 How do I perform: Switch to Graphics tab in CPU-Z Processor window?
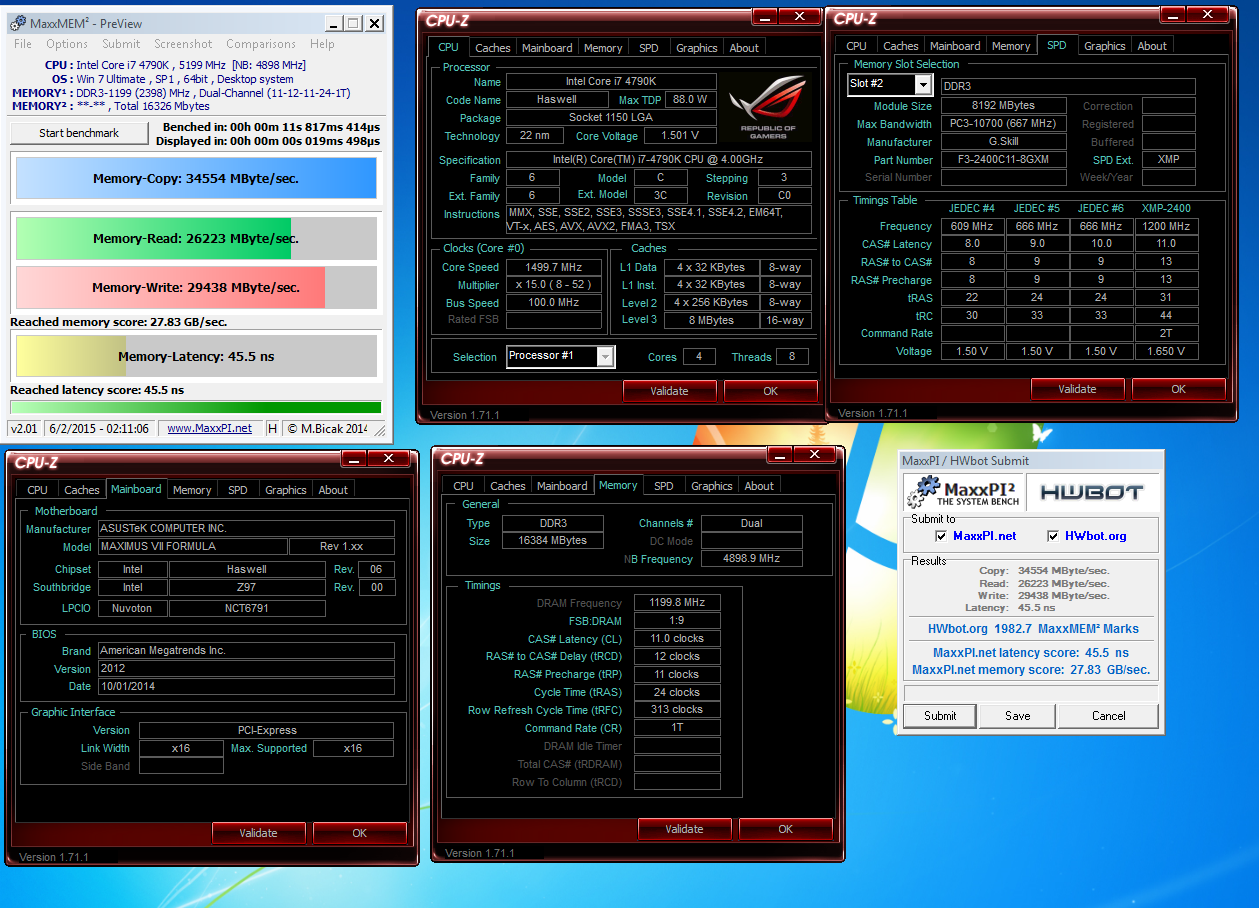coord(696,48)
